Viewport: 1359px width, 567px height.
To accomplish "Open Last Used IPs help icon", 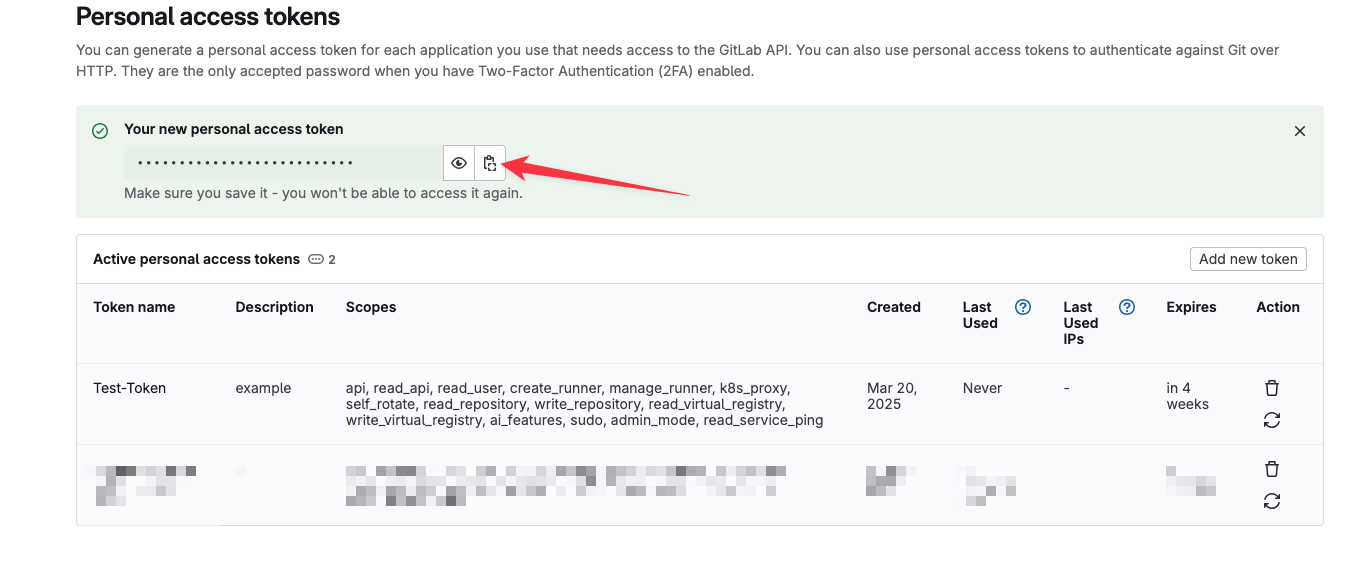I will (1126, 308).
